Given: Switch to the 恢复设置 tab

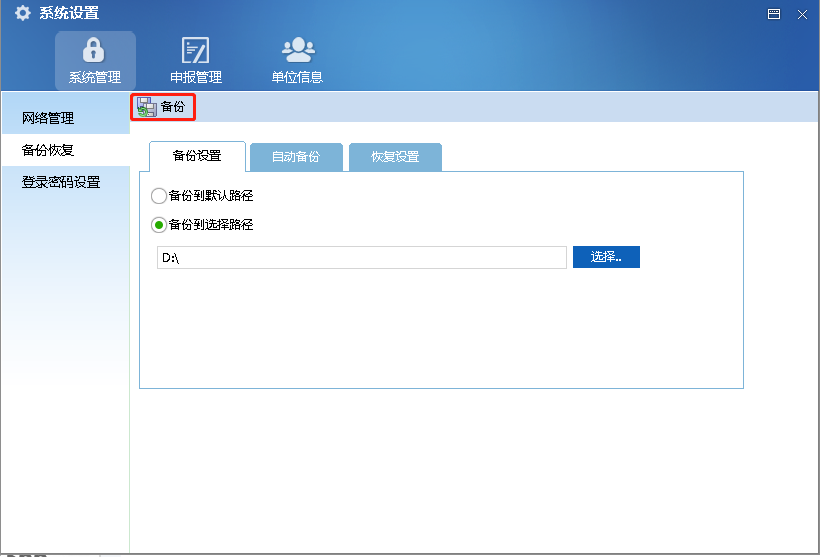Looking at the screenshot, I should pyautogui.click(x=395, y=157).
